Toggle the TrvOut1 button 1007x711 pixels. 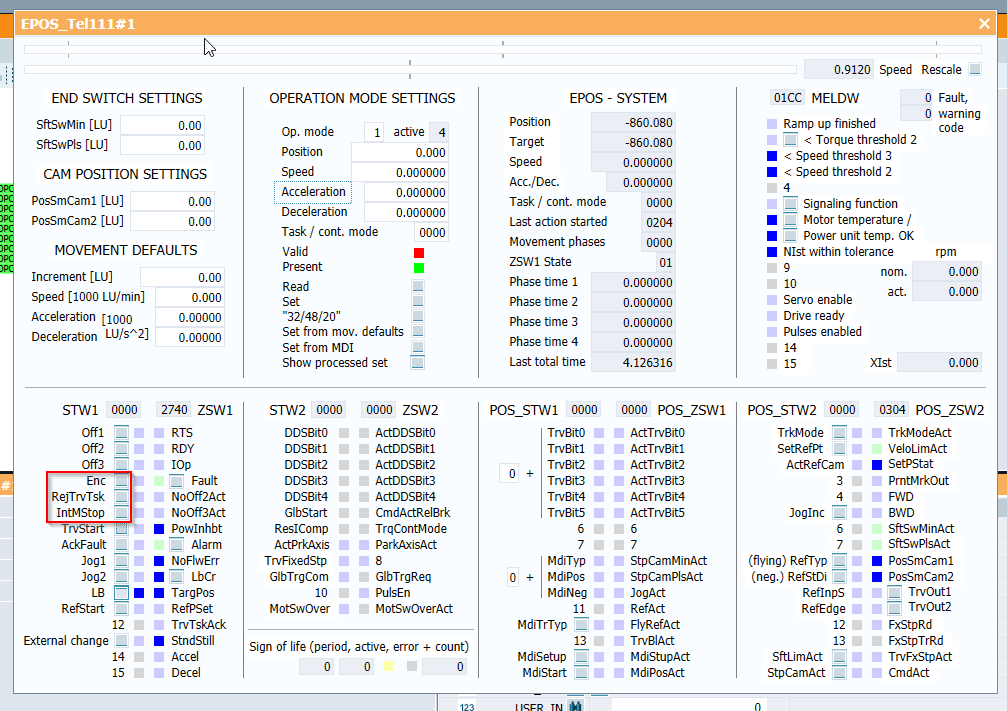tap(895, 592)
